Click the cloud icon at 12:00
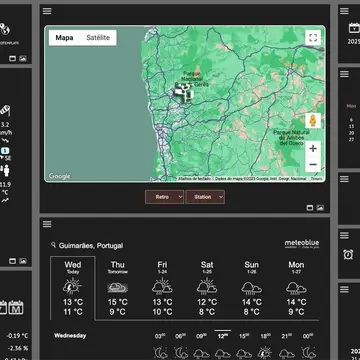Screen dimensions: 360x360 tap(223, 353)
